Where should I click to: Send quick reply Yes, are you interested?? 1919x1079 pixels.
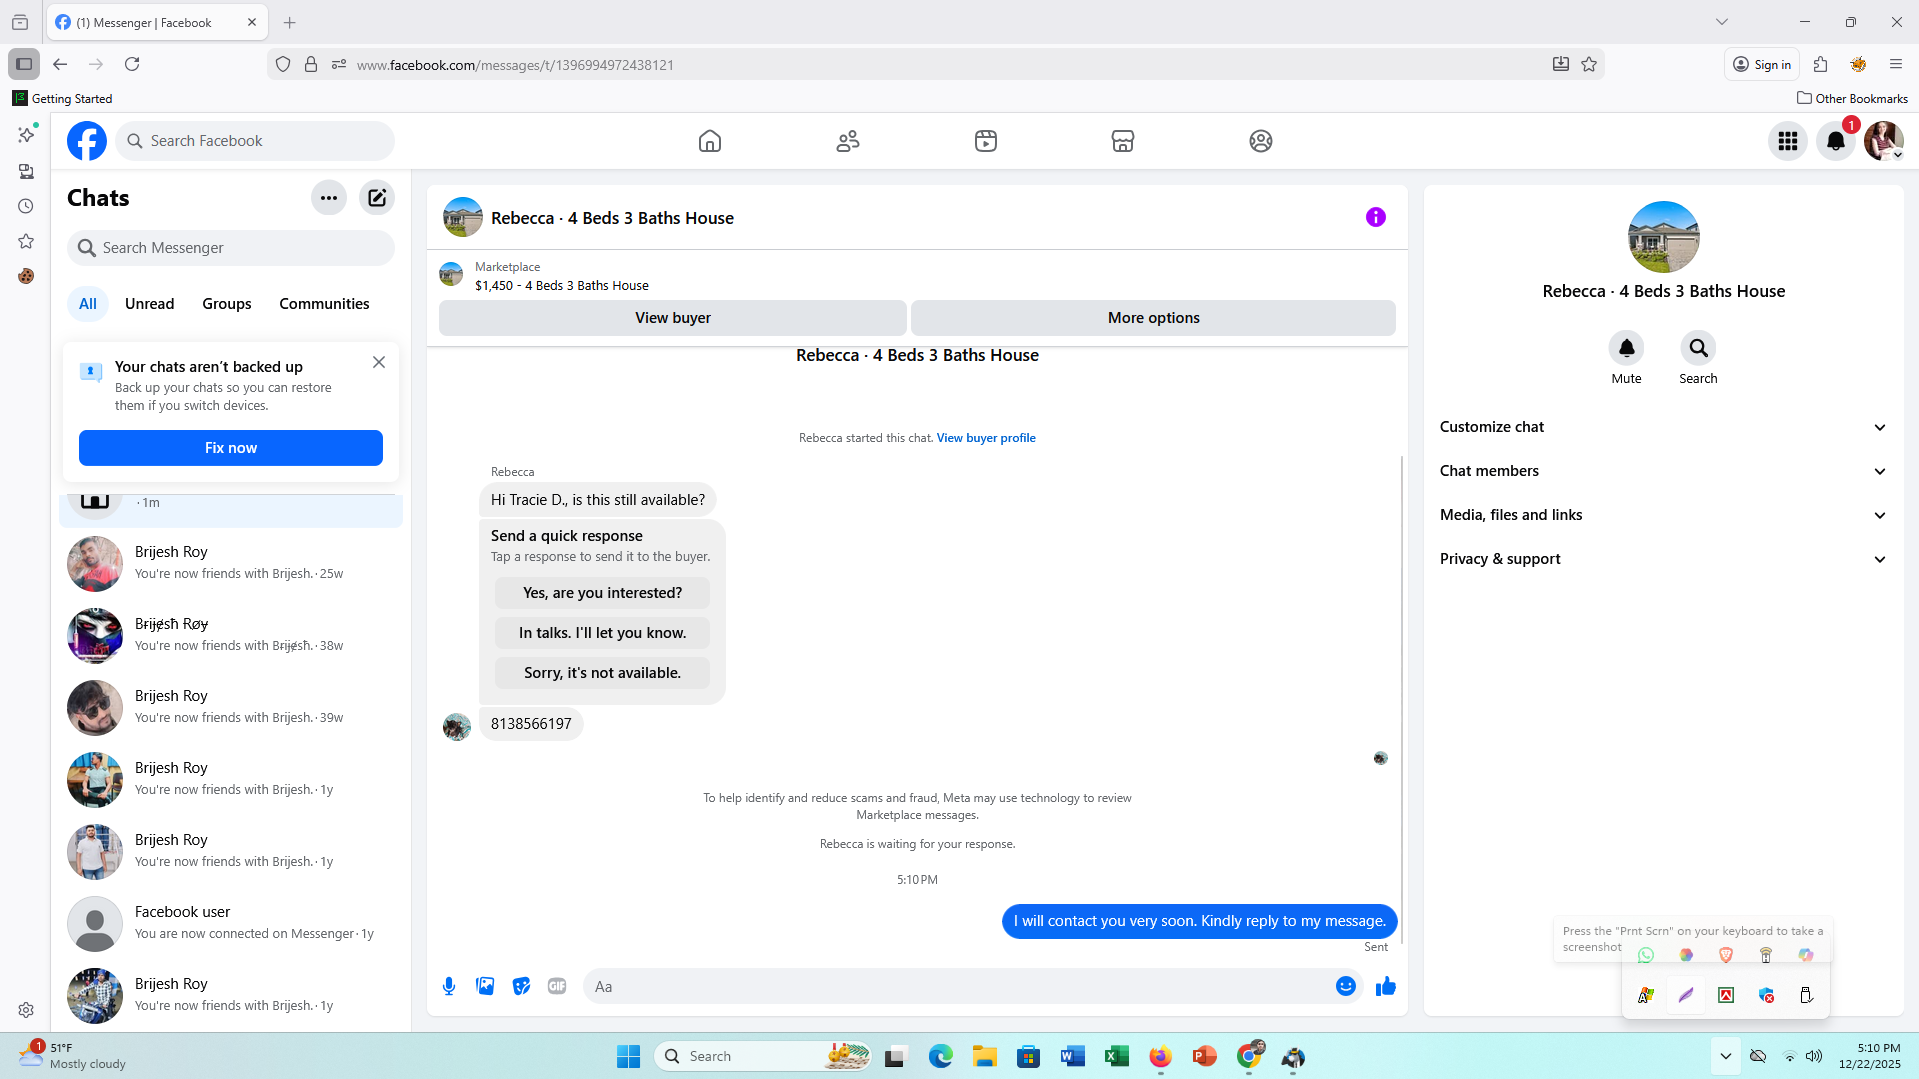click(x=603, y=593)
